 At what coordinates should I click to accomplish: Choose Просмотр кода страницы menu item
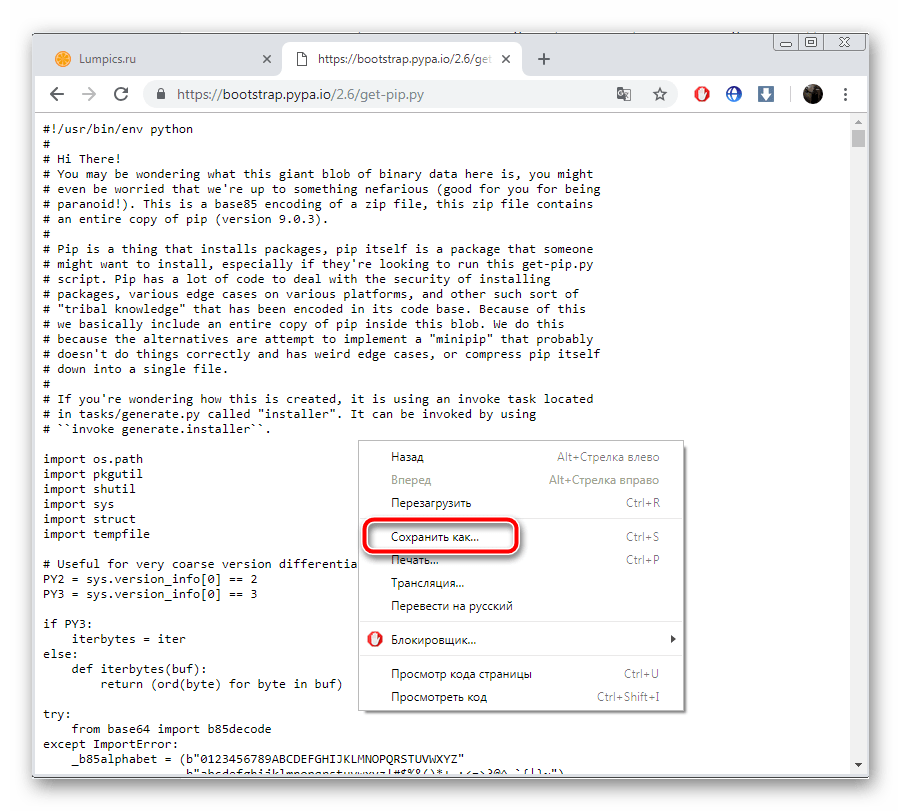(x=521, y=674)
